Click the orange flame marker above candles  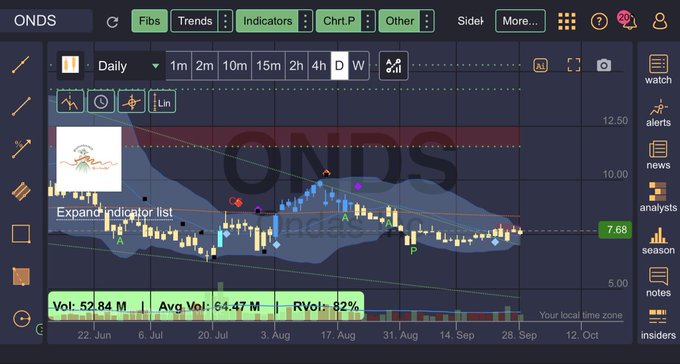[327, 173]
